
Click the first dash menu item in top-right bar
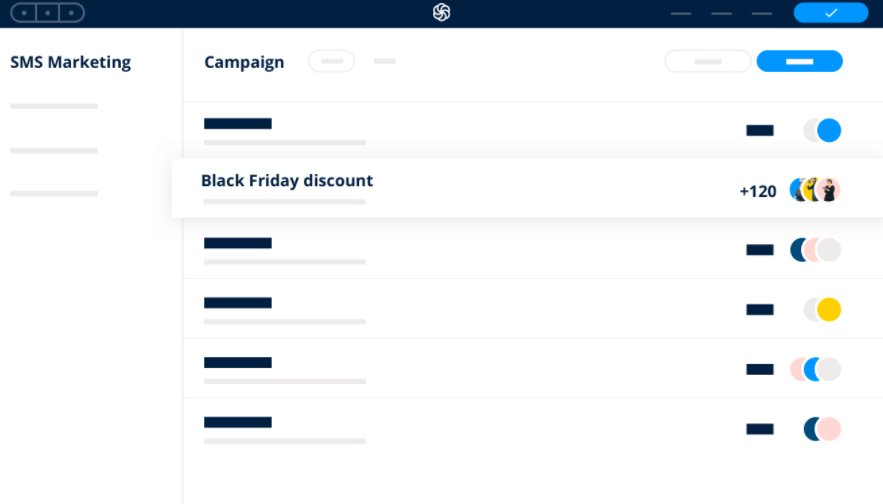[681, 13]
